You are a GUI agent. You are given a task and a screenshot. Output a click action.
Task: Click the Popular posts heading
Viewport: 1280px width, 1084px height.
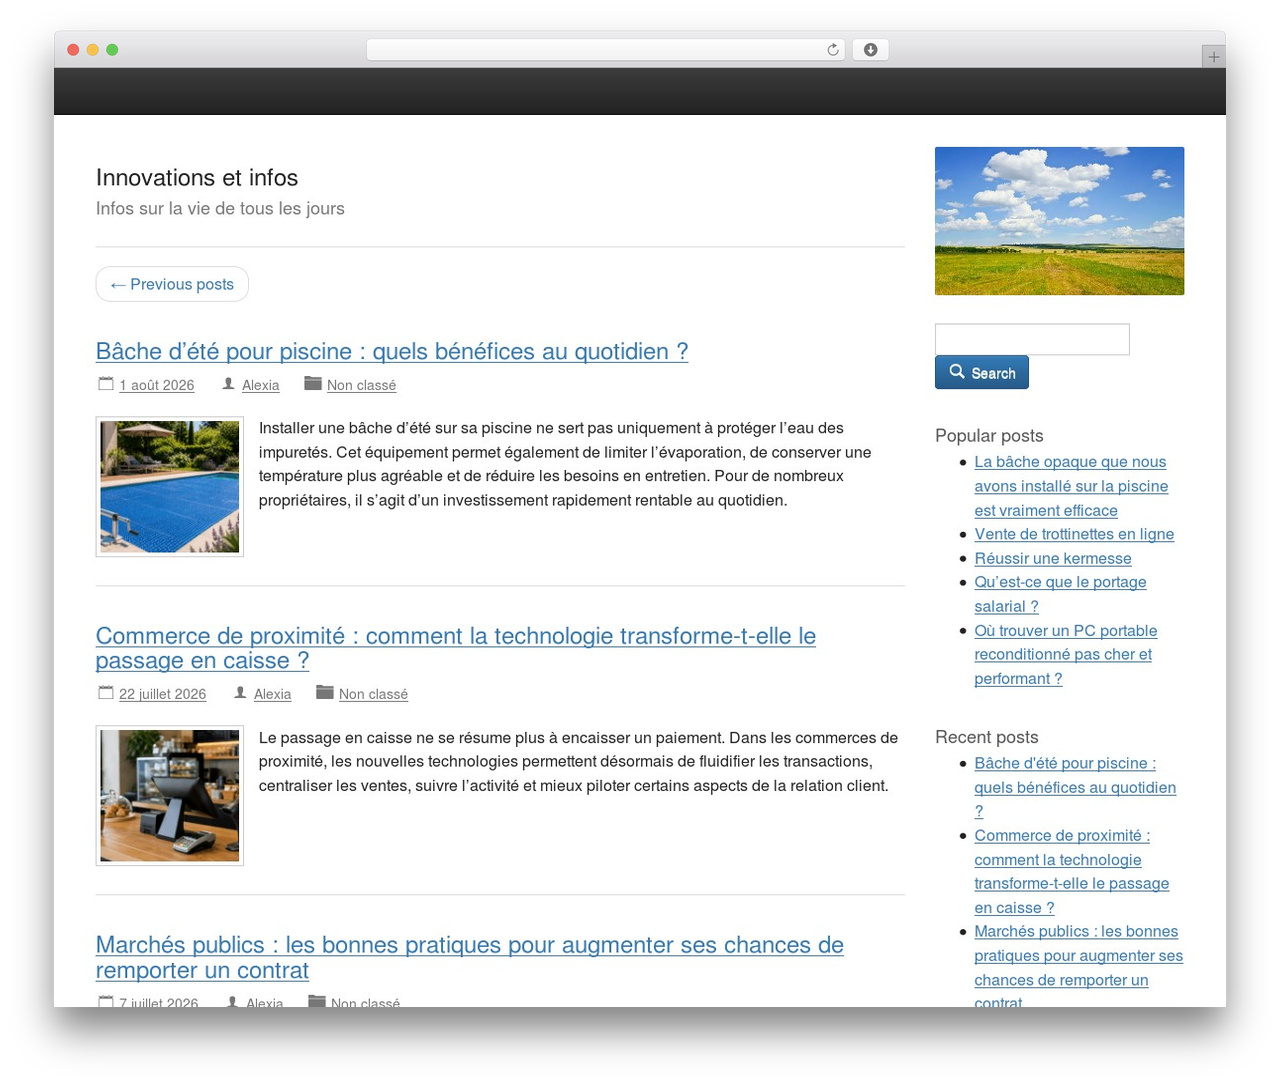[x=989, y=435]
